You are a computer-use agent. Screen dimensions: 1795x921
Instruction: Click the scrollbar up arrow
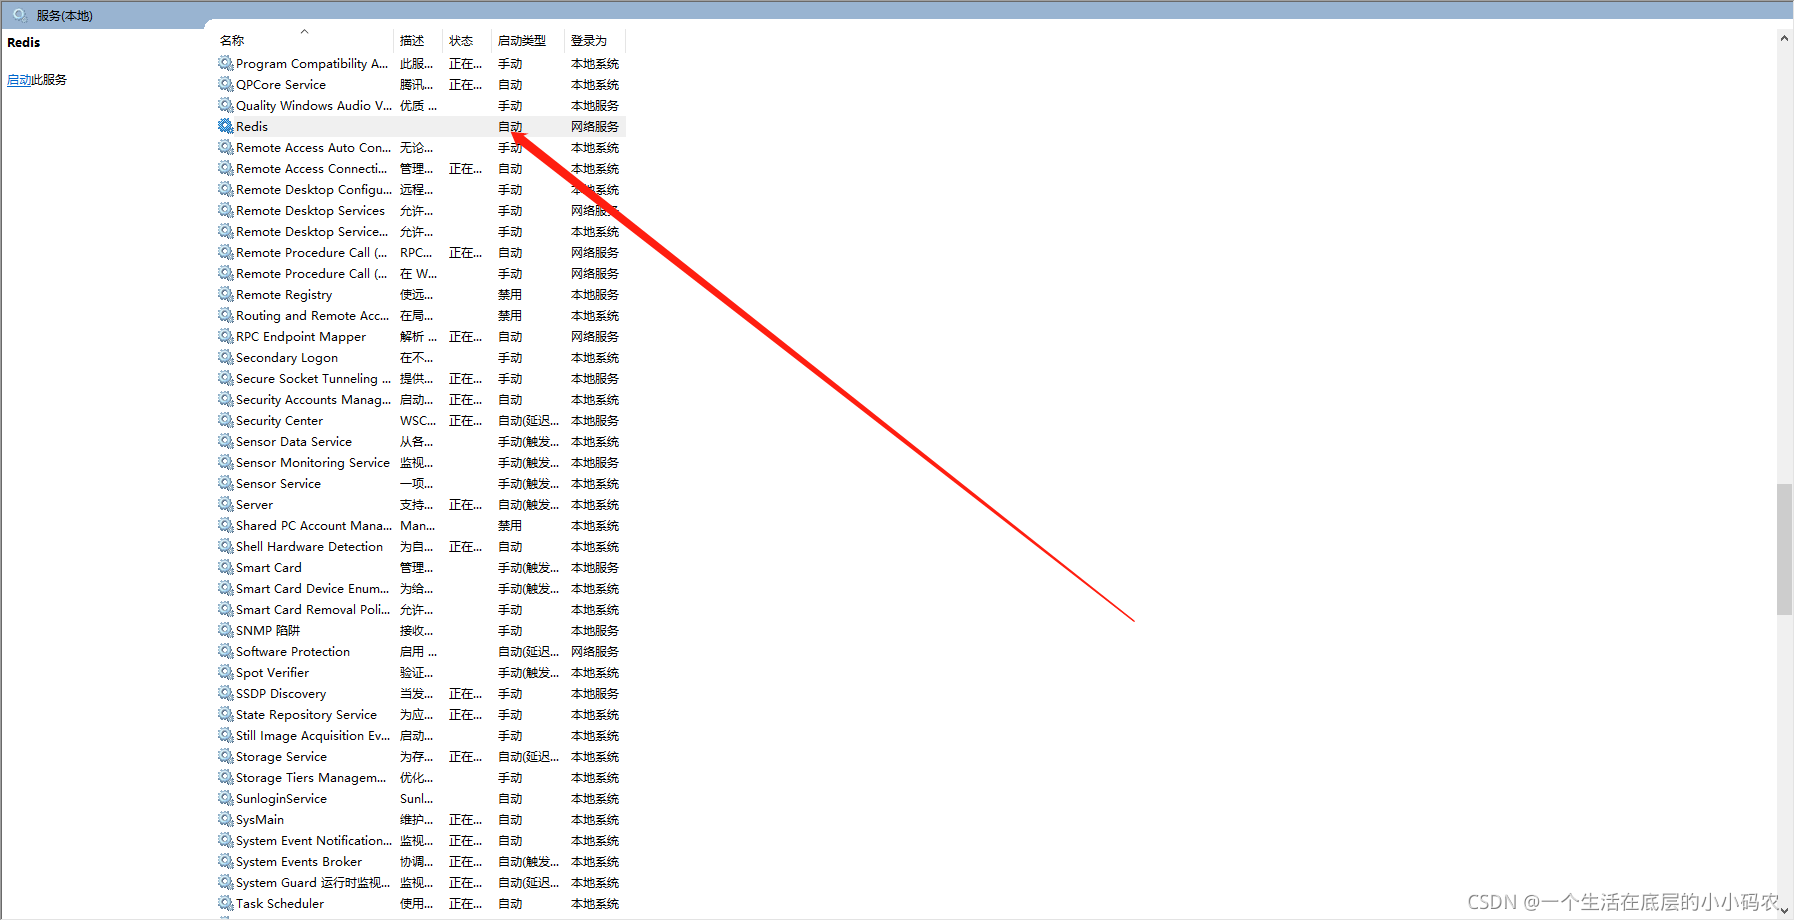1784,38
